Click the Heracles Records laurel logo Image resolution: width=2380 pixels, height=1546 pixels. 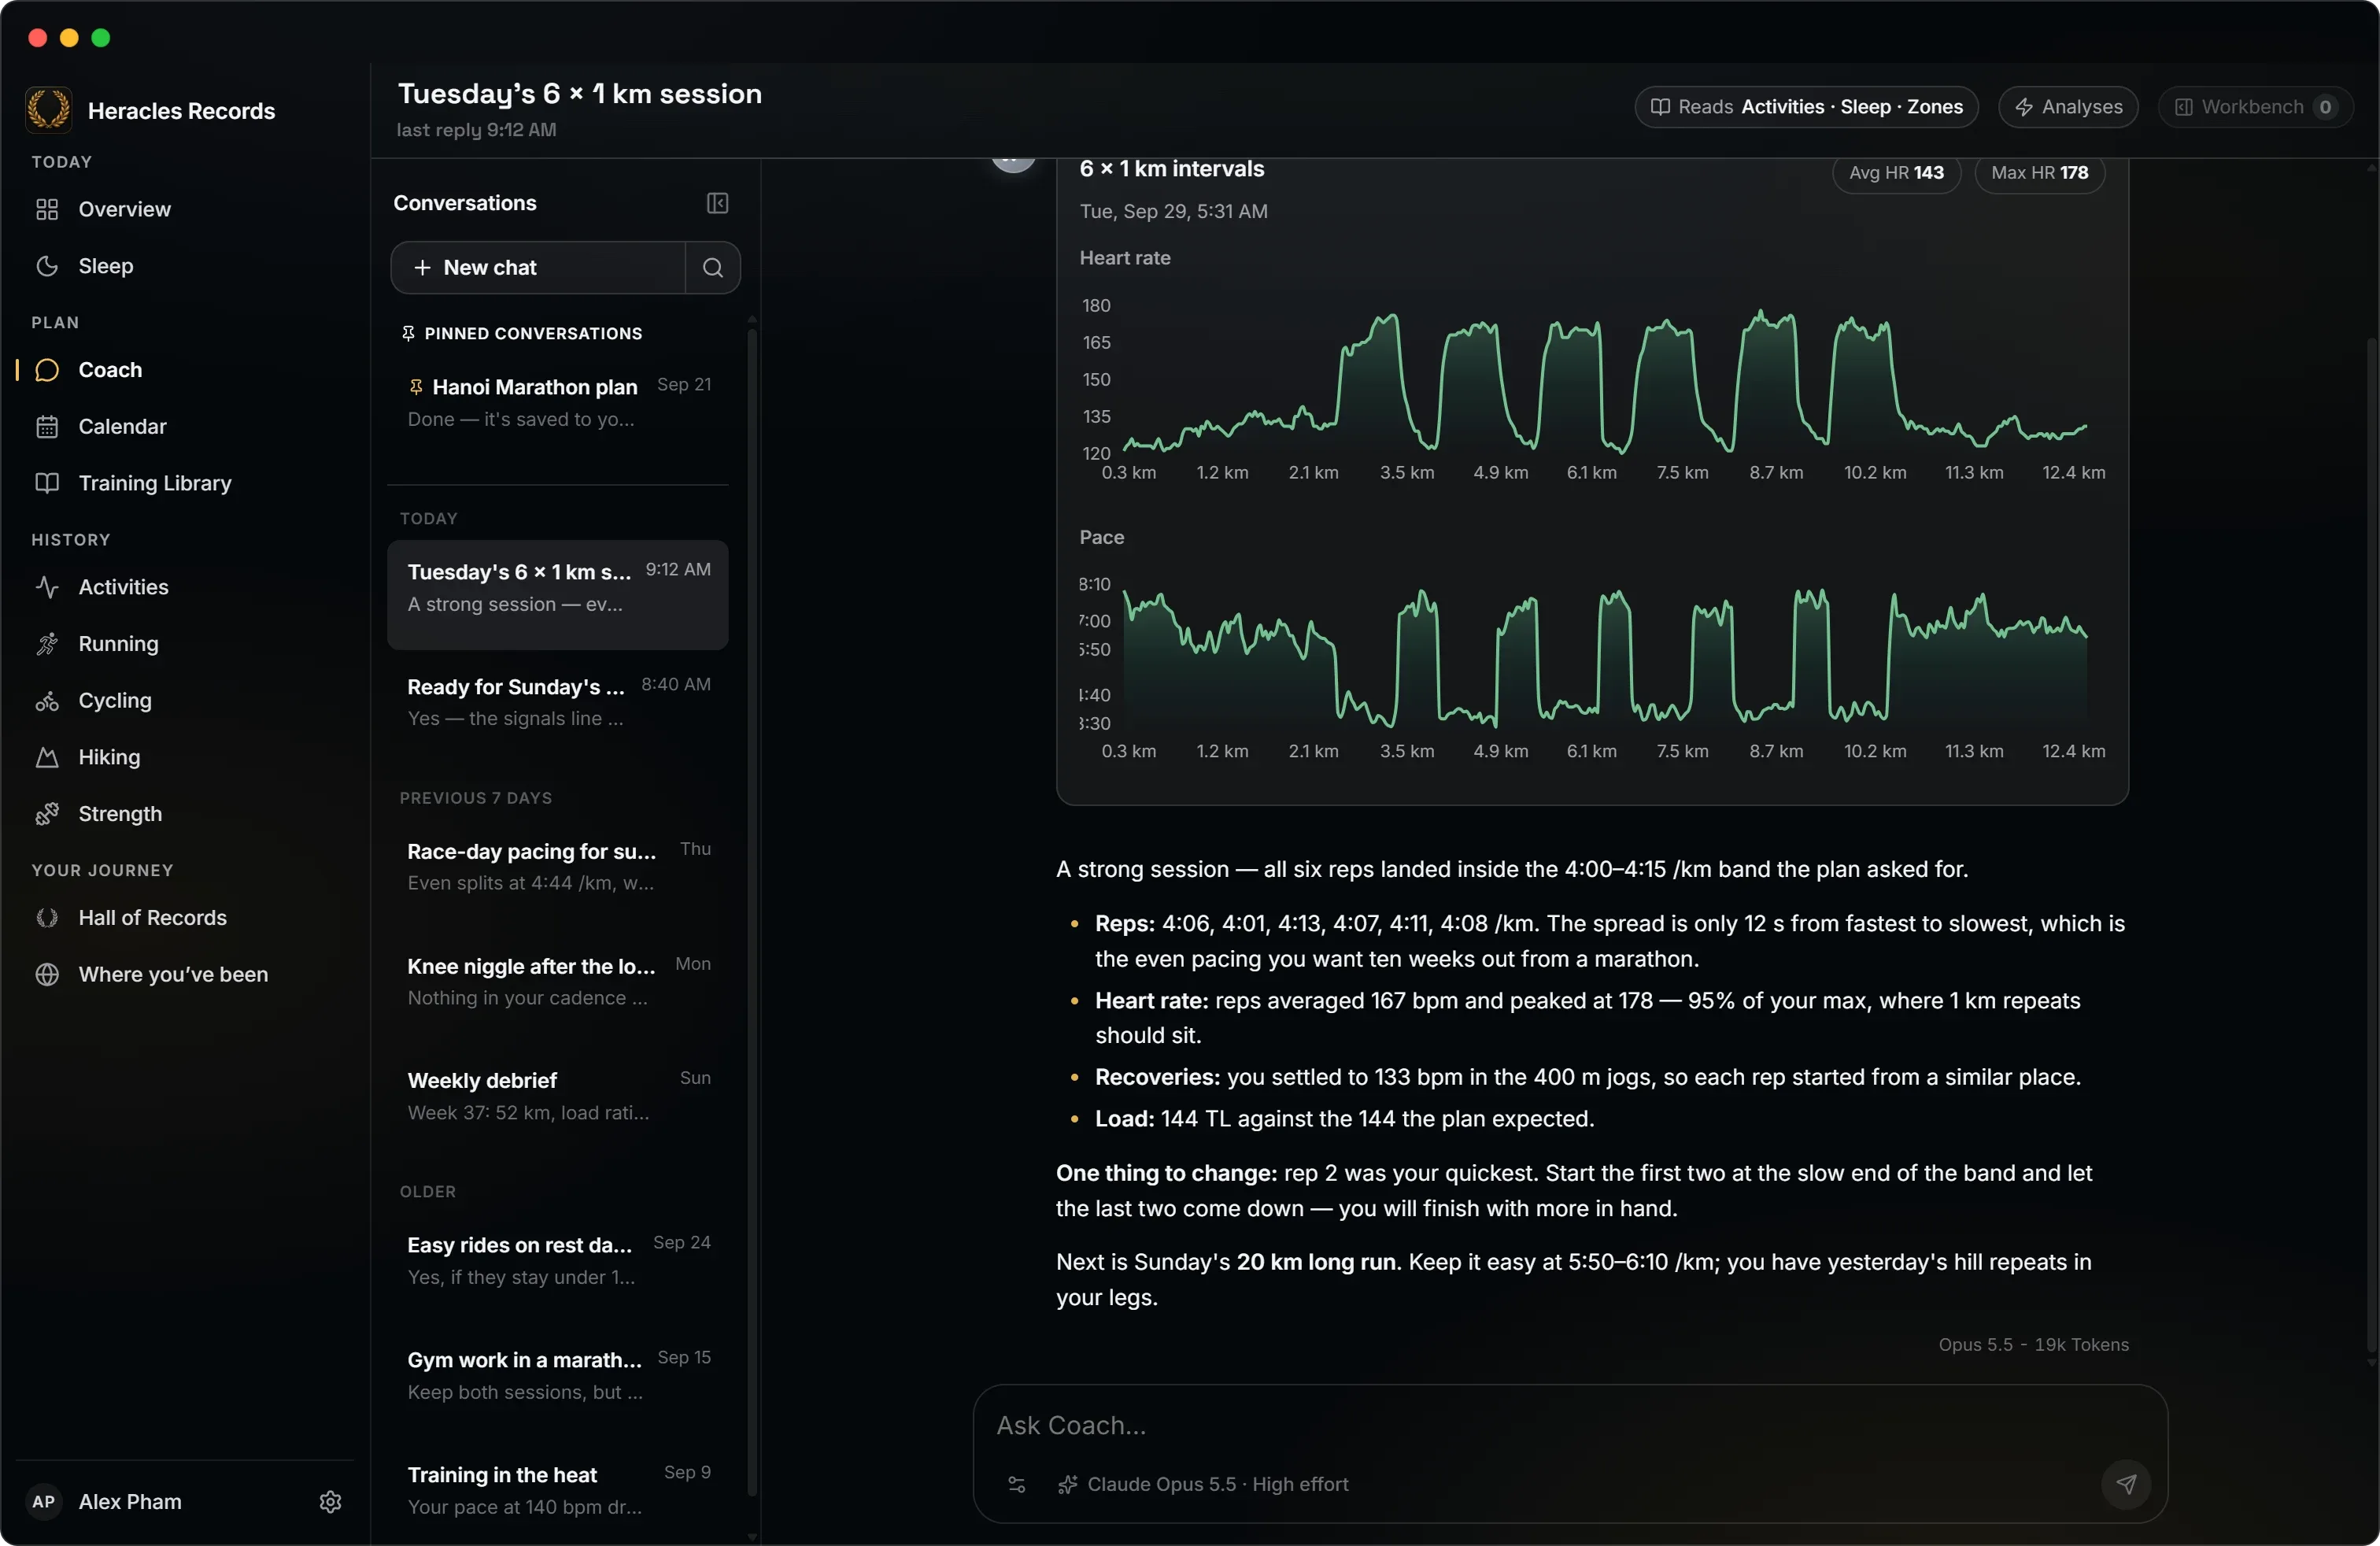point(48,110)
